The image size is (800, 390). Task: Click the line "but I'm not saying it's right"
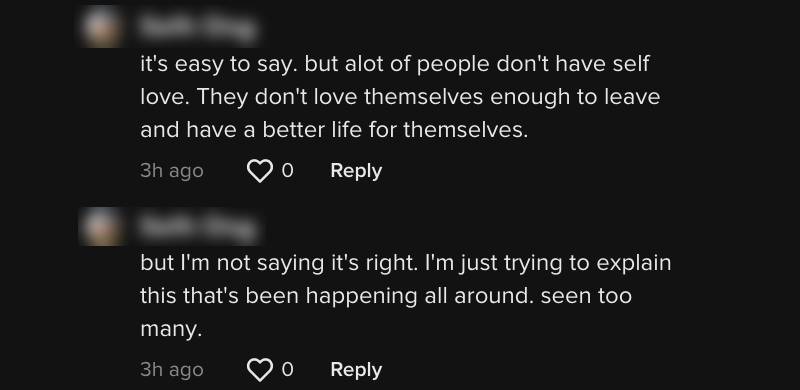406,264
